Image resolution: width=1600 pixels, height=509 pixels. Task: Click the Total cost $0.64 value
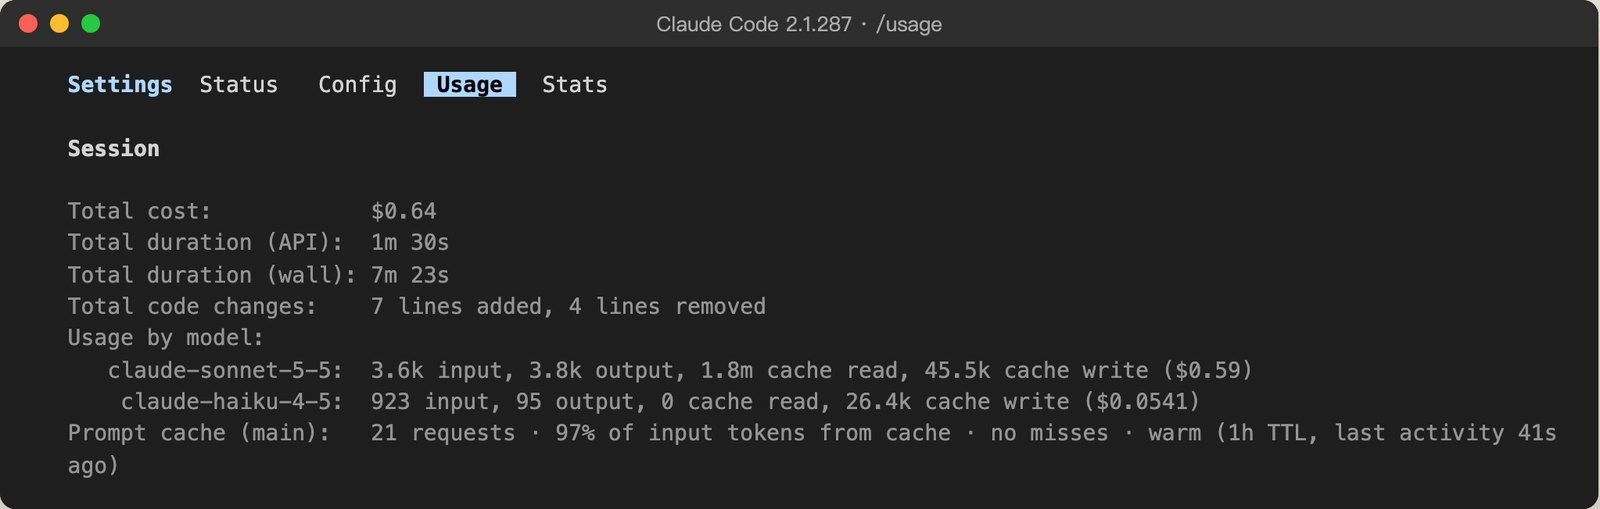click(x=403, y=211)
